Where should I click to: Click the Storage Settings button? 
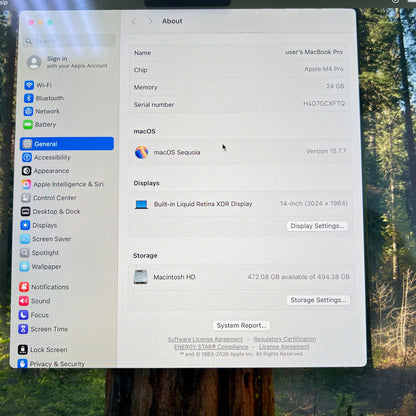(x=318, y=300)
